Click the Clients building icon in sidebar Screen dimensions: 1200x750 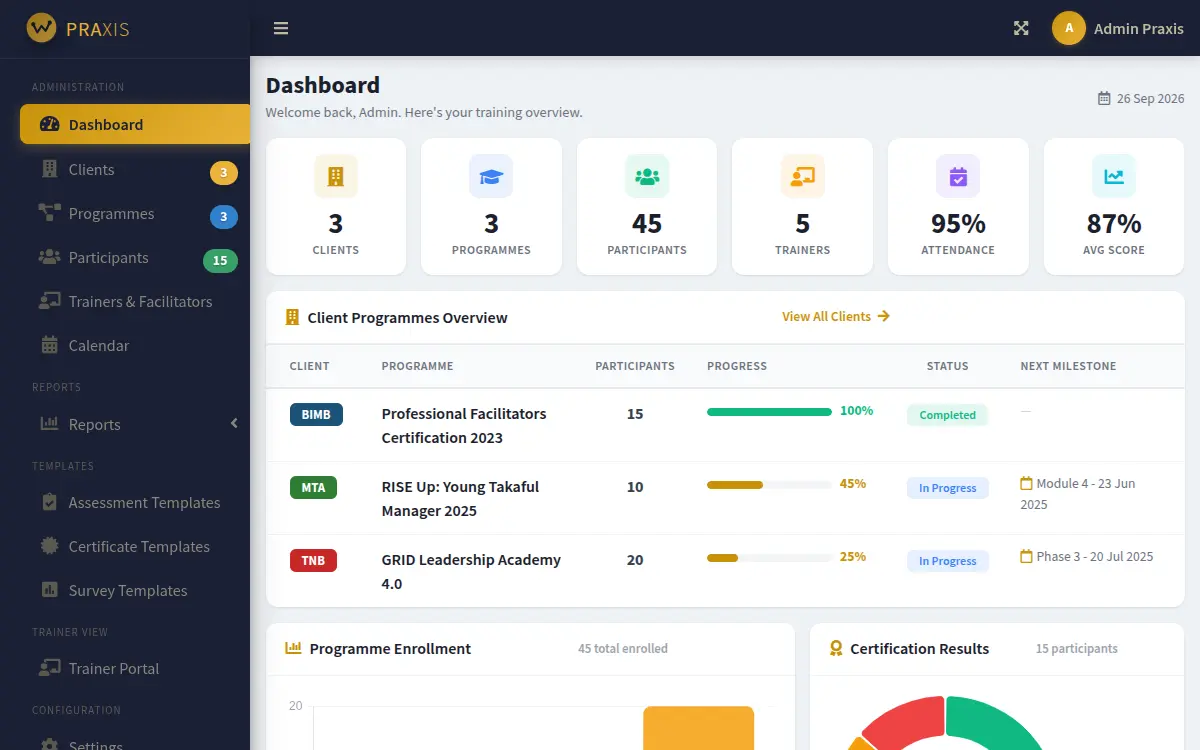tap(49, 169)
